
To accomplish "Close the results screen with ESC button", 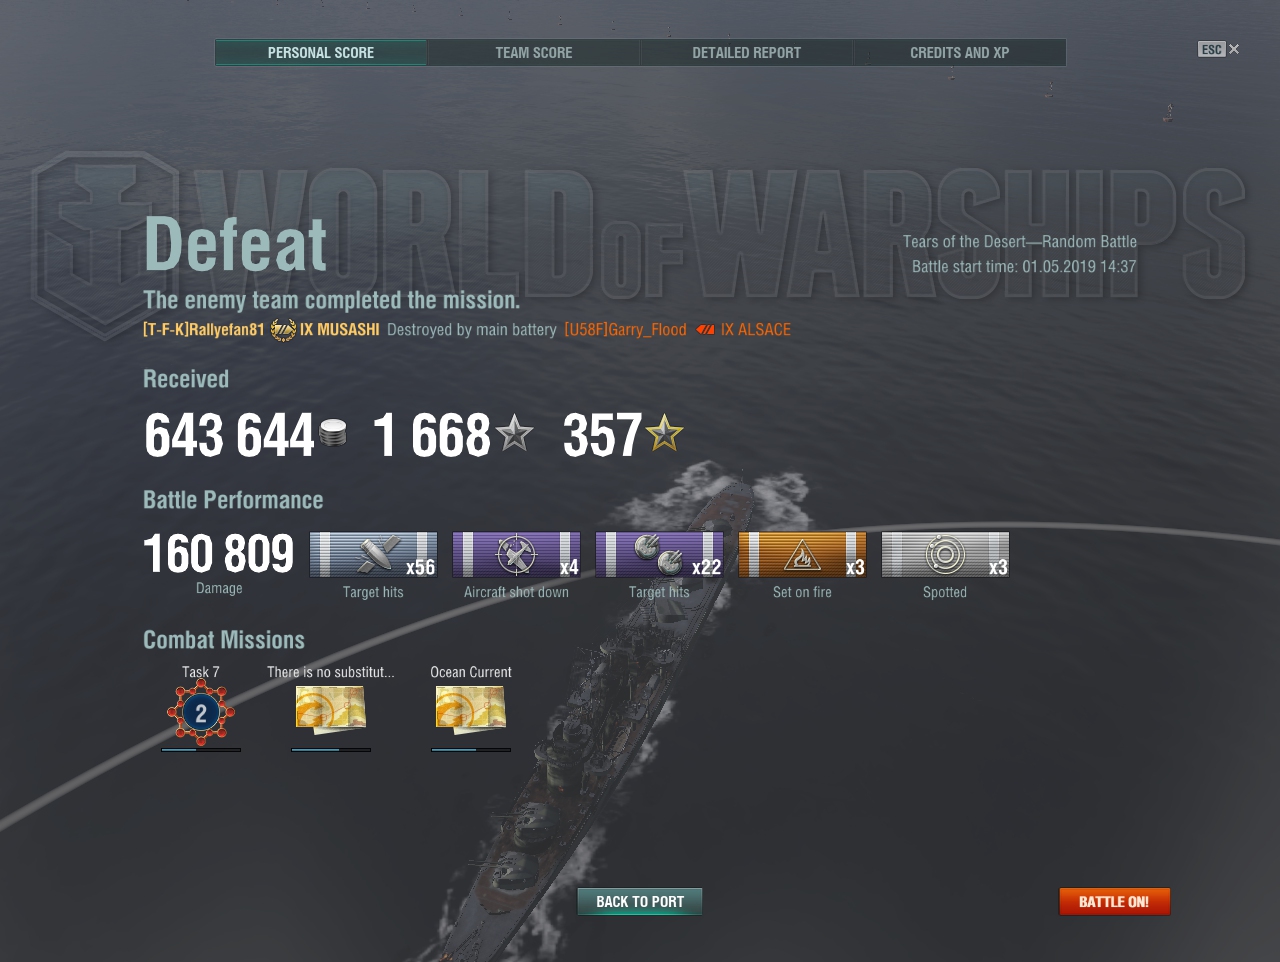I will 1218,49.
